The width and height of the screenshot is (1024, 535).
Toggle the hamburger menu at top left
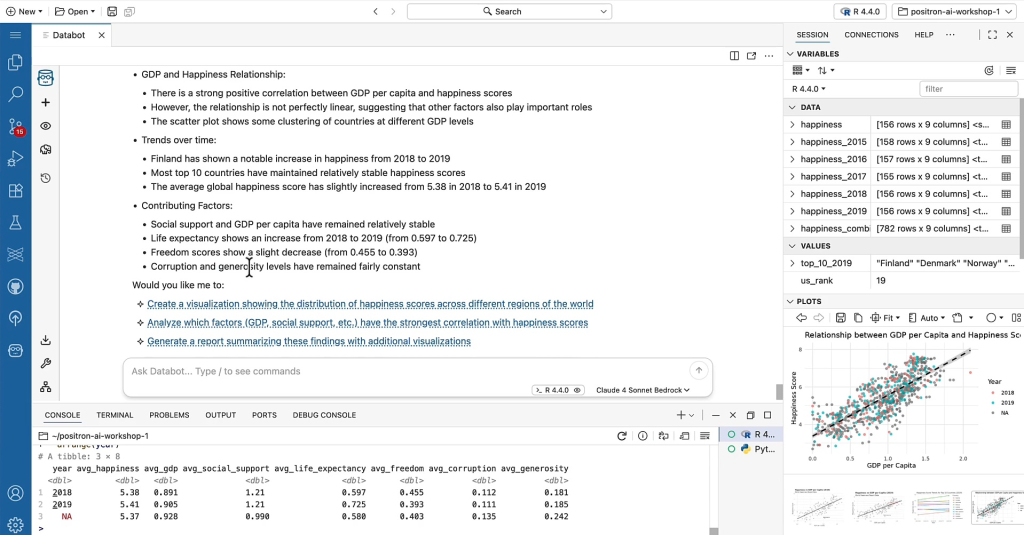pyautogui.click(x=15, y=35)
